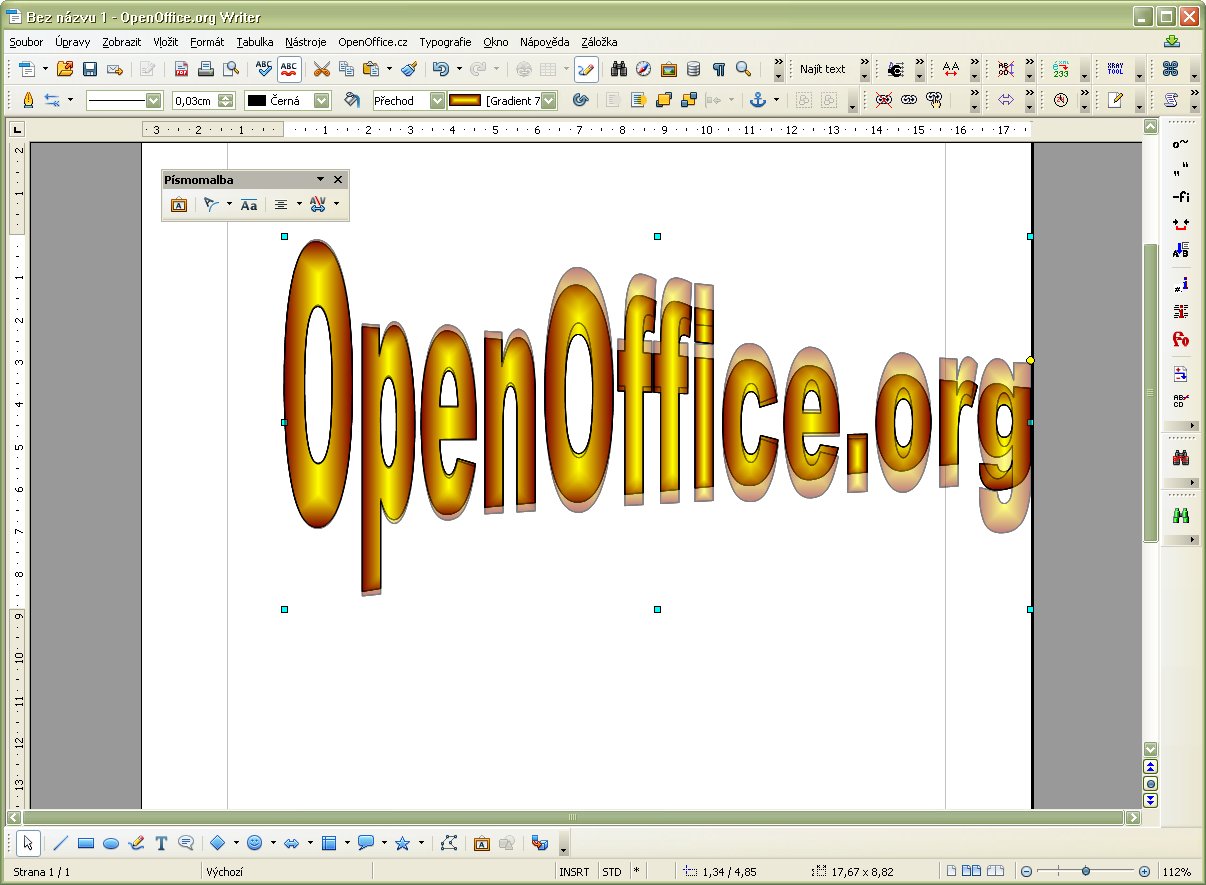This screenshot has width=1206, height=885.
Task: Select the Line tool in the Drawing toolbar
Action: click(60, 843)
